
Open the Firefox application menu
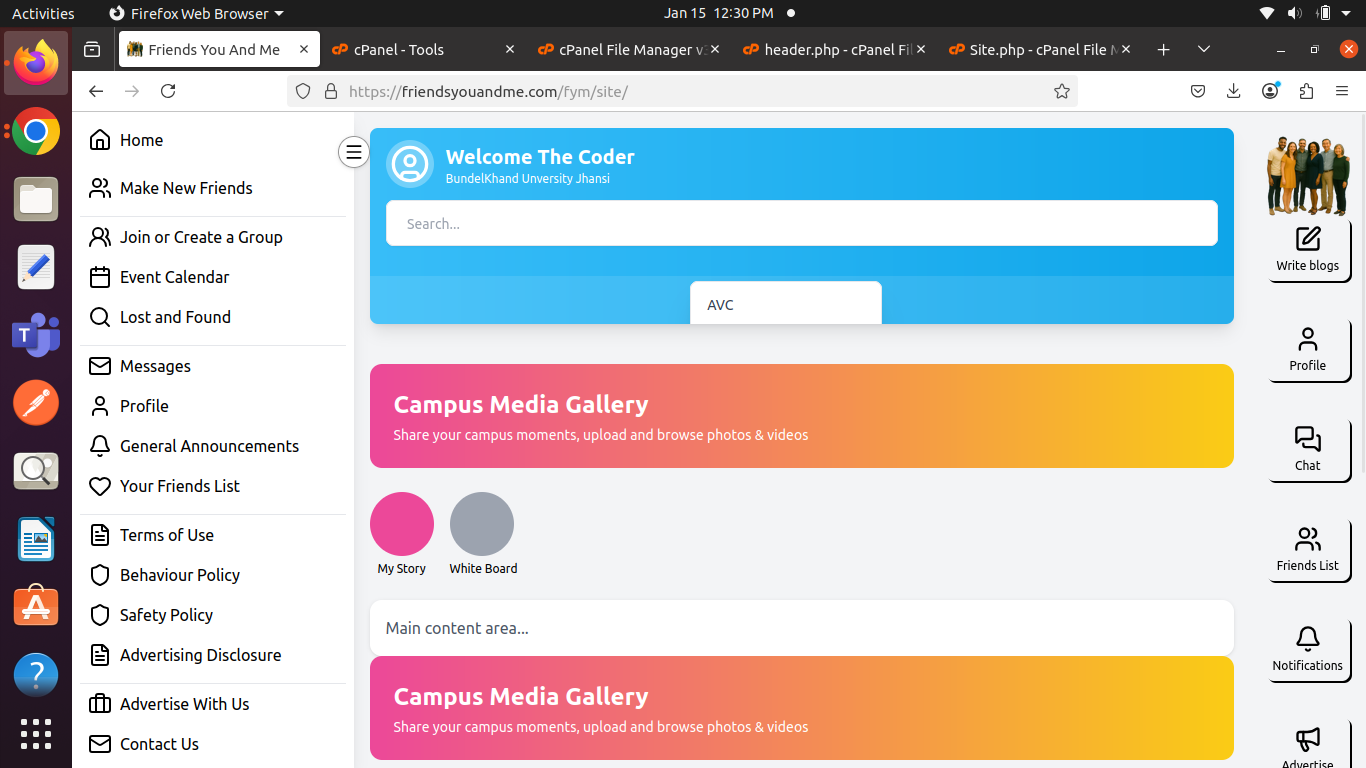(1342, 91)
